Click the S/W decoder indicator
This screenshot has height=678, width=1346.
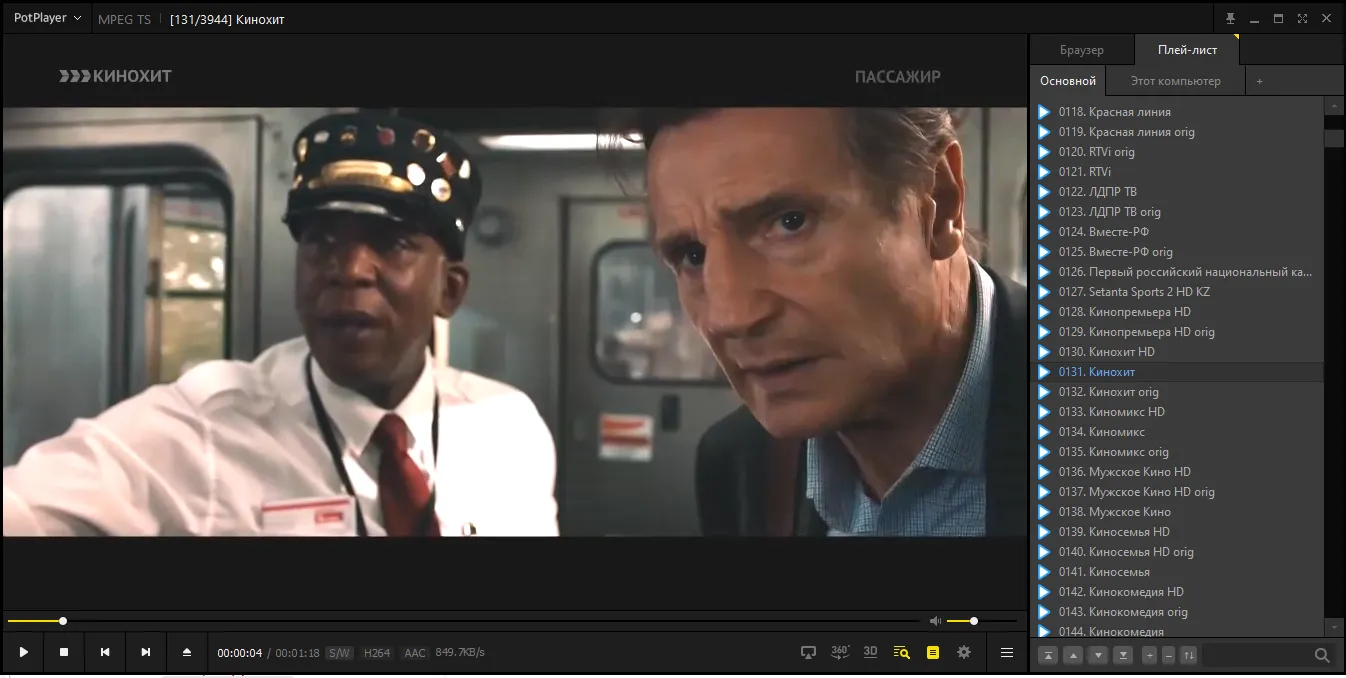click(339, 653)
